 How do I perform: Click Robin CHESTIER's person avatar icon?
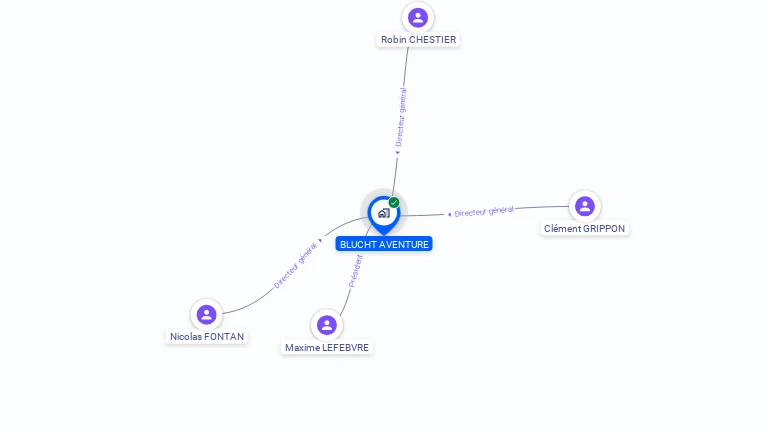[x=418, y=18]
